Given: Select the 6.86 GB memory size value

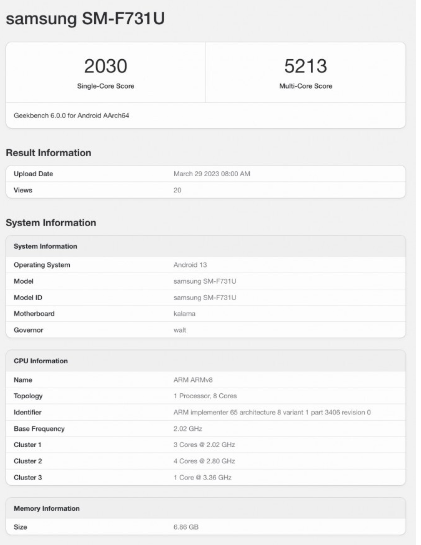Looking at the screenshot, I should [186, 527].
